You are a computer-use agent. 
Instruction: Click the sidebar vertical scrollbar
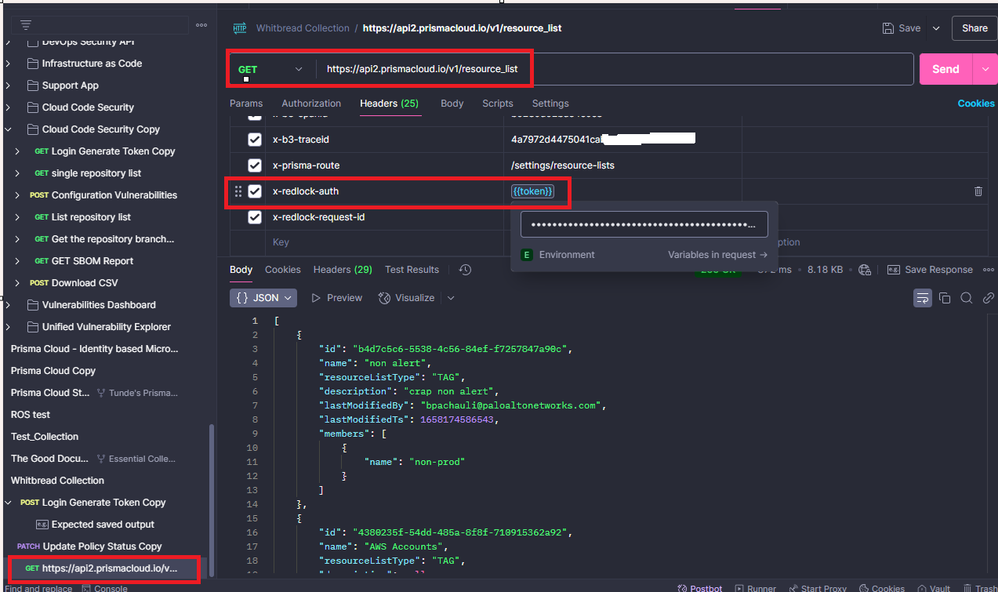tap(210, 490)
